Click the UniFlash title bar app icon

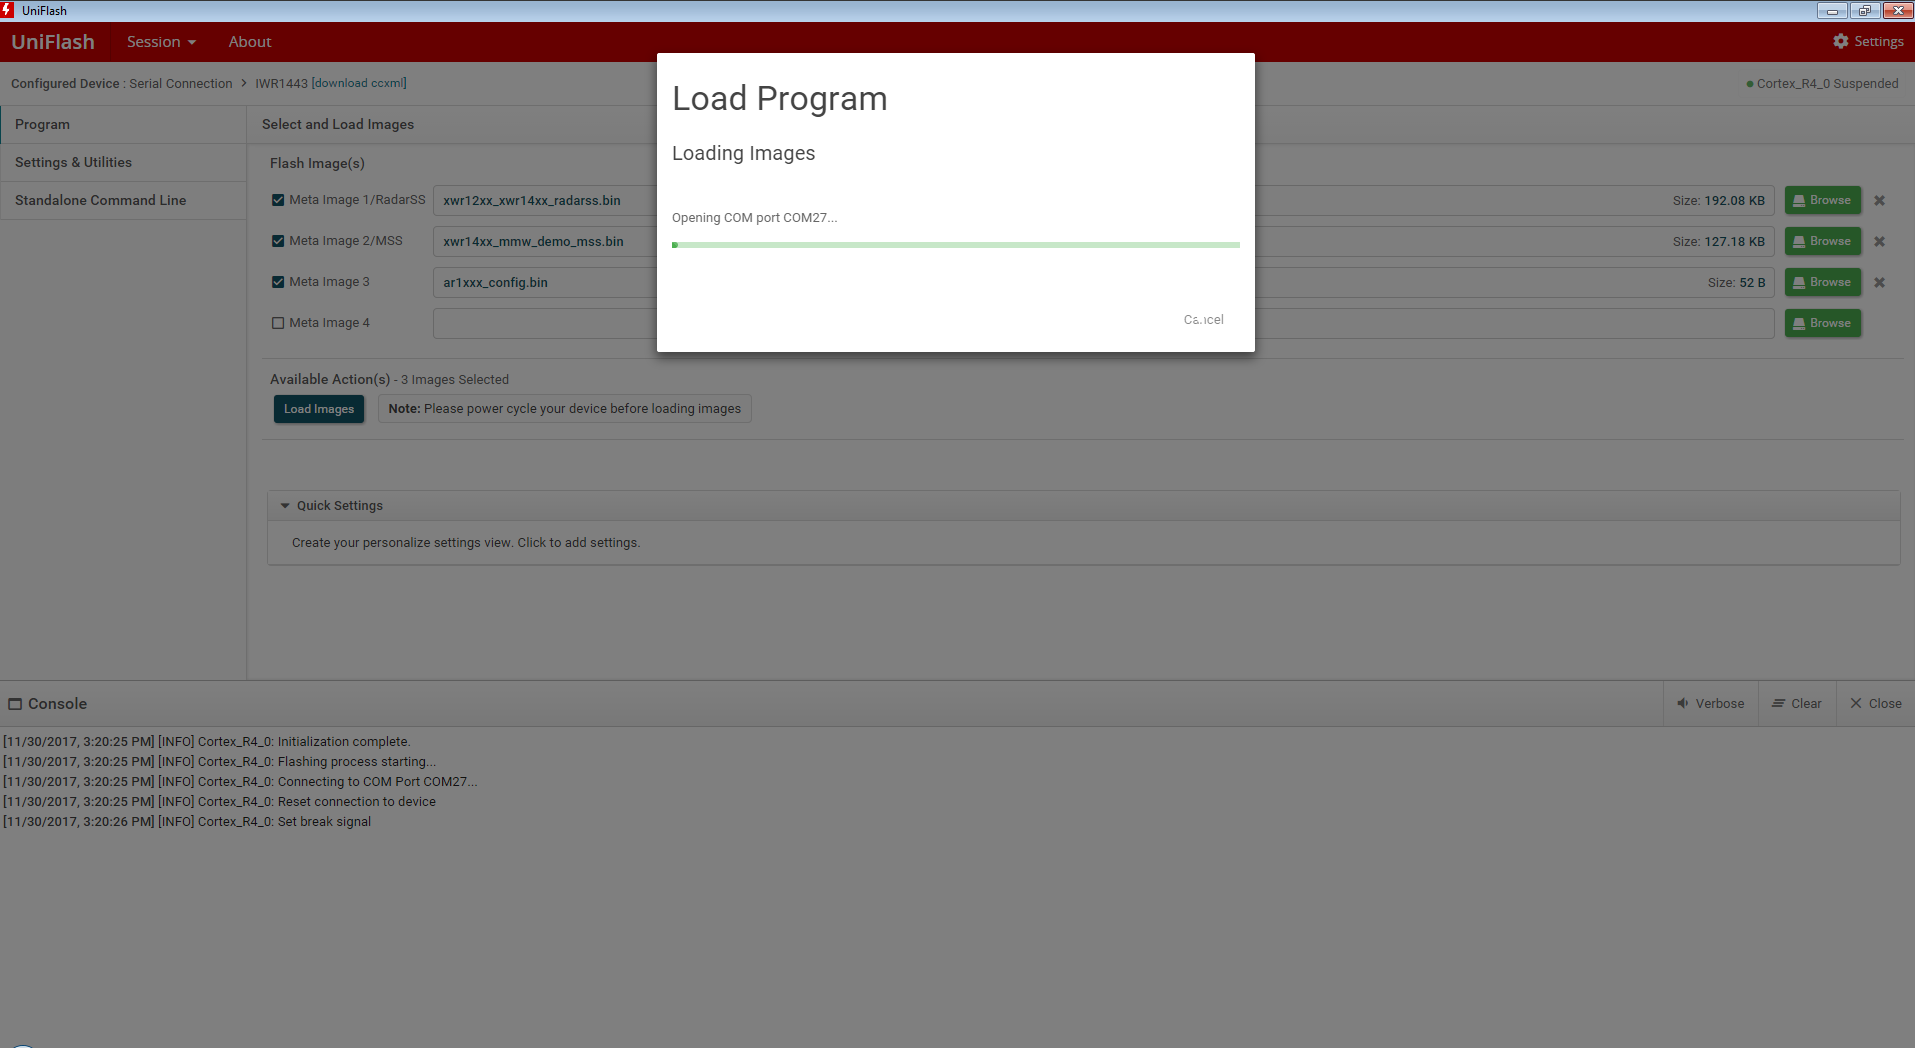point(8,10)
